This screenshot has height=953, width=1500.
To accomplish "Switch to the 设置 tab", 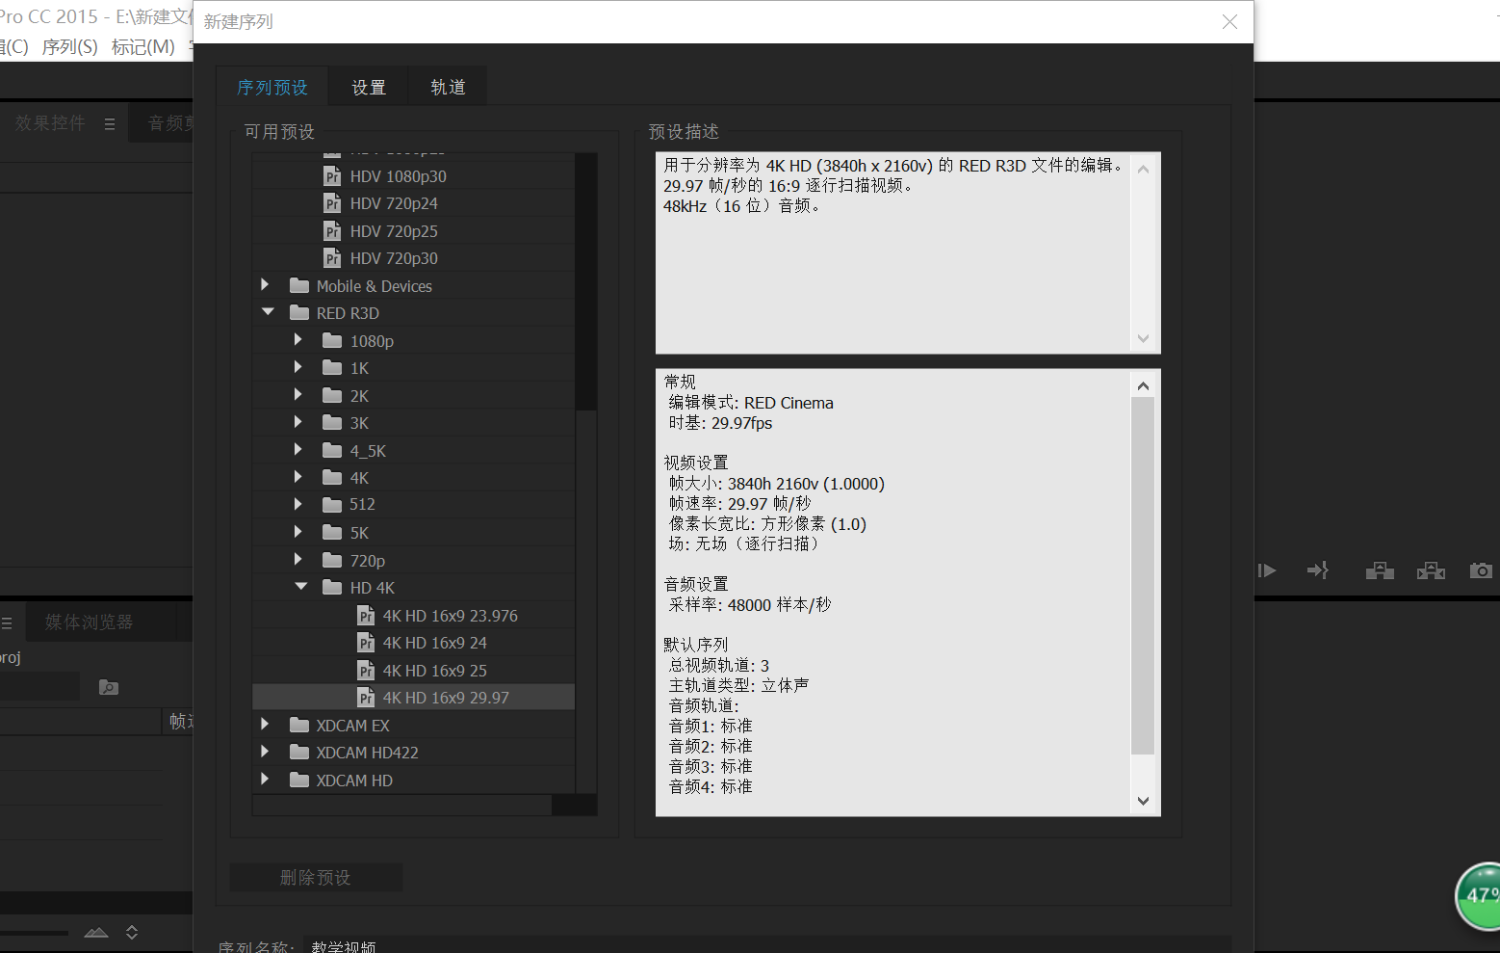I will (x=369, y=87).
